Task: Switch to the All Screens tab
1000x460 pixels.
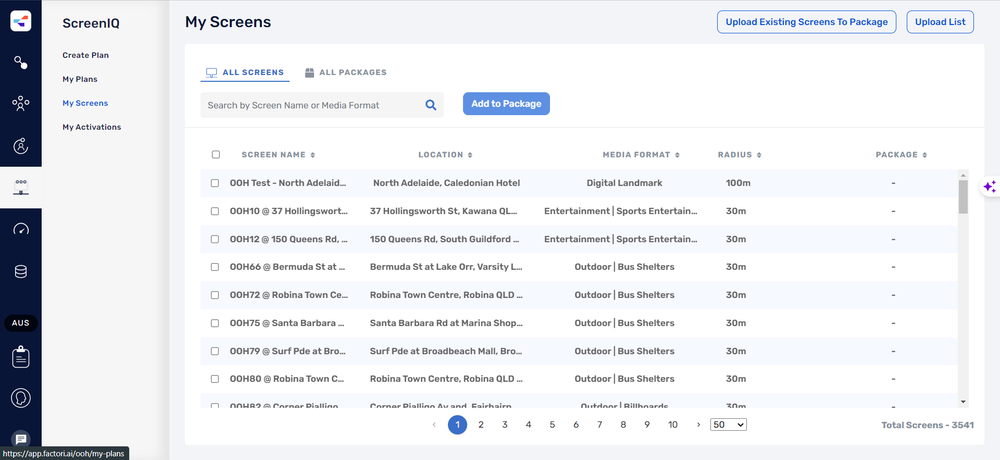Action: pos(245,73)
